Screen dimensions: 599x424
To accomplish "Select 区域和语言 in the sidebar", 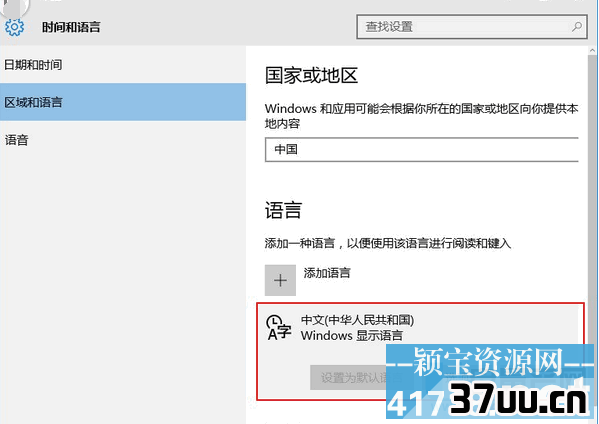I will pos(123,102).
